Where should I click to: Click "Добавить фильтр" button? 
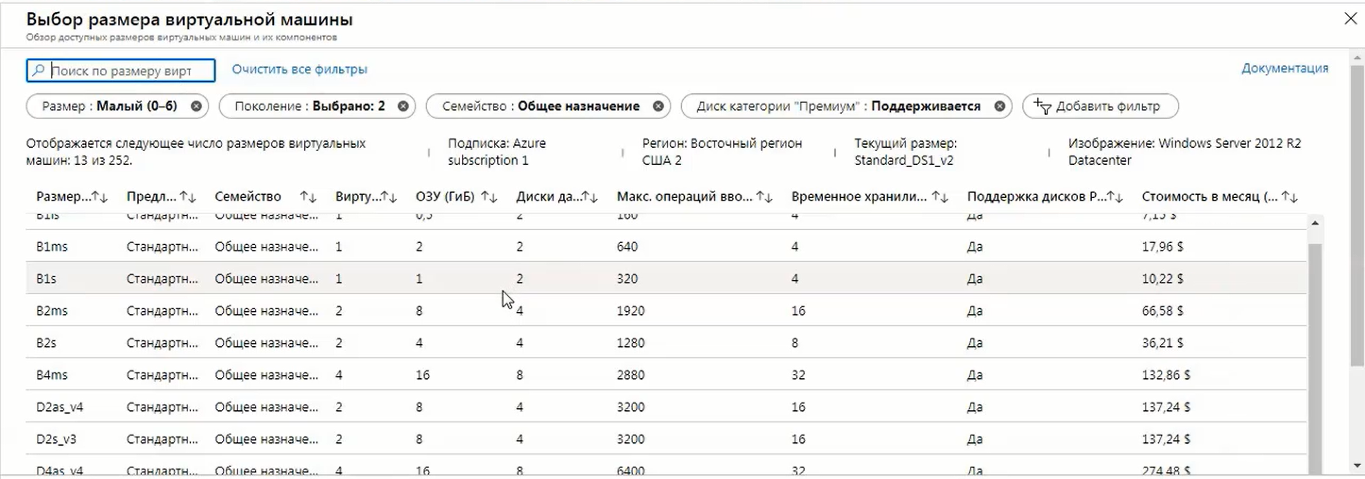click(x=1099, y=106)
